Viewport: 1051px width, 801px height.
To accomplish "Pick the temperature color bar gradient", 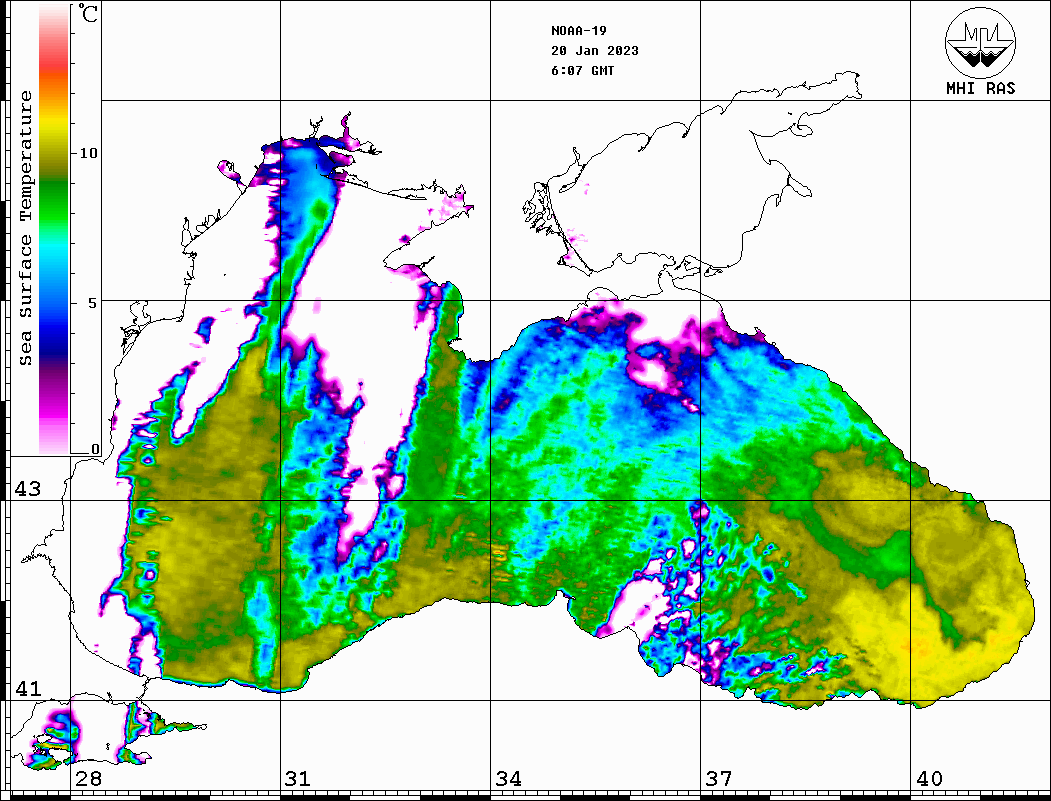I will coord(54,230).
